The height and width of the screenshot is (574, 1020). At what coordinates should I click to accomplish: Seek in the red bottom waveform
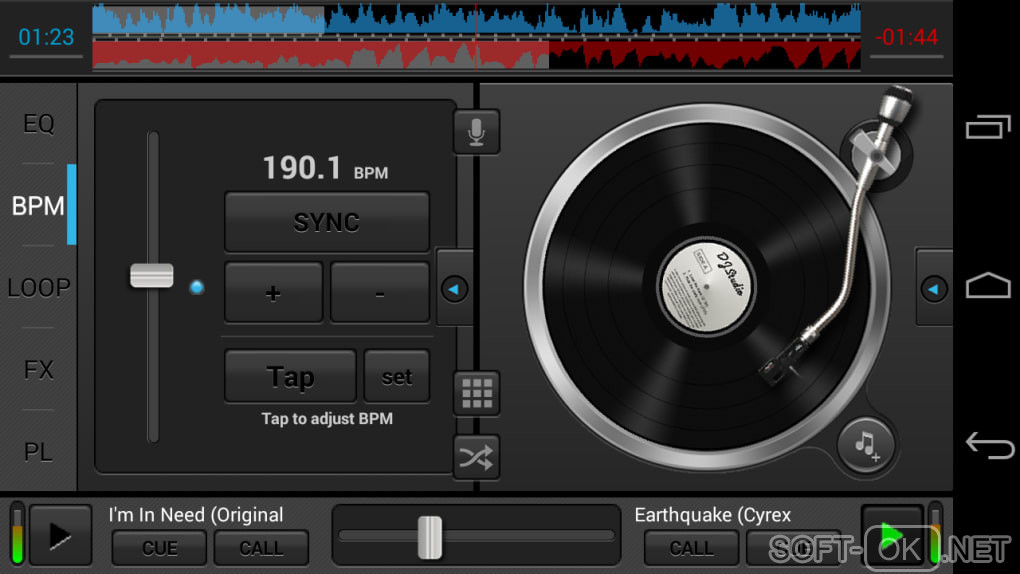tap(476, 55)
